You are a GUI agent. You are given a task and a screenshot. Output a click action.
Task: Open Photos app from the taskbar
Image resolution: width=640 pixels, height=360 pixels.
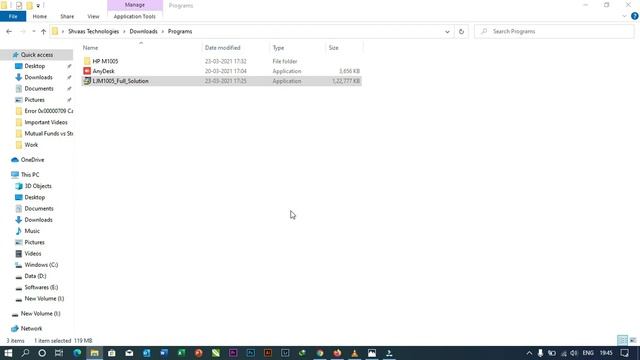(x=372, y=353)
